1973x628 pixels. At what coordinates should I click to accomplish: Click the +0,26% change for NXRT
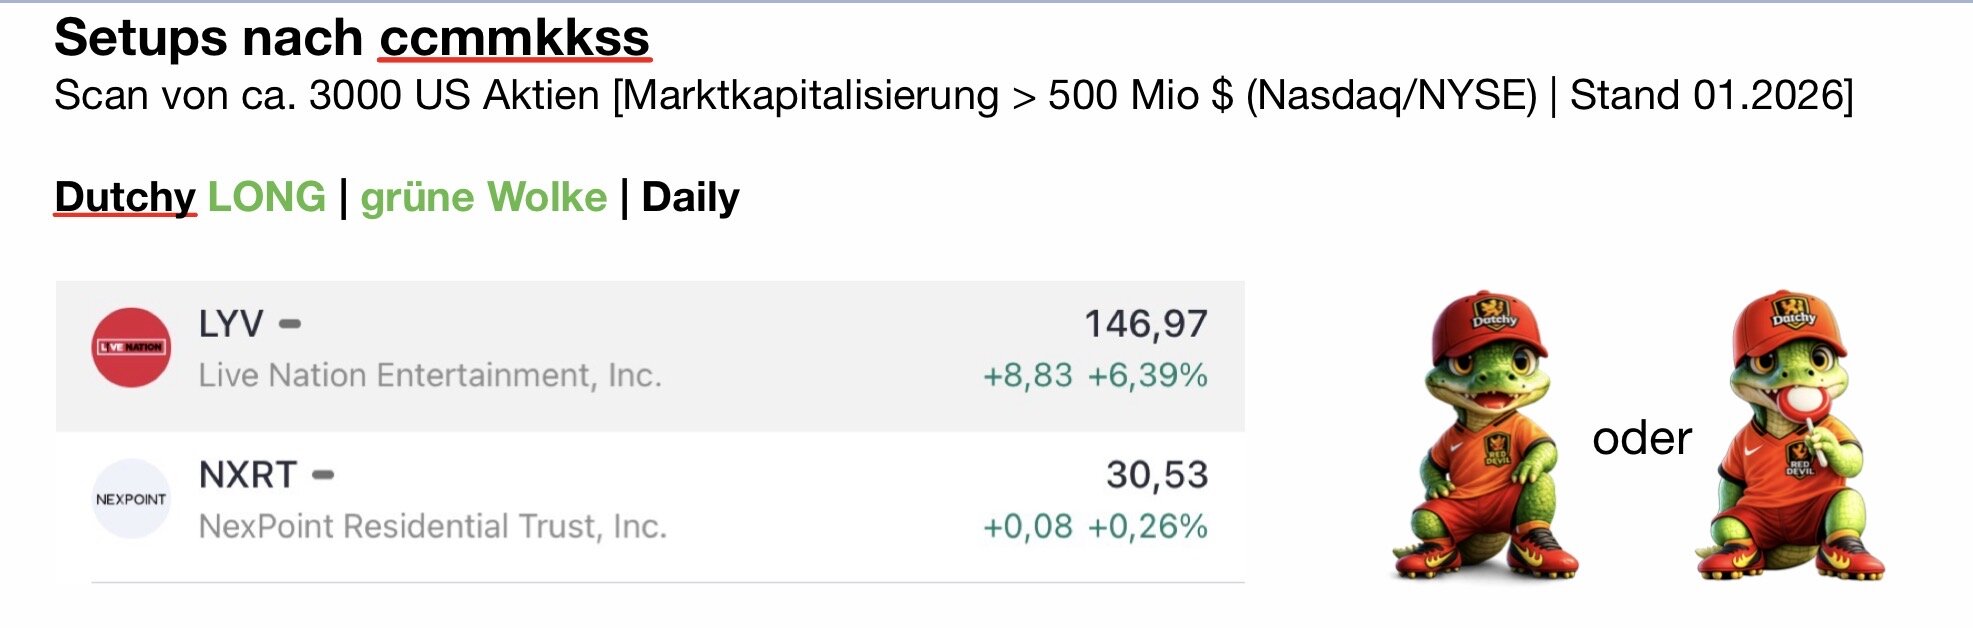[x=1148, y=527]
